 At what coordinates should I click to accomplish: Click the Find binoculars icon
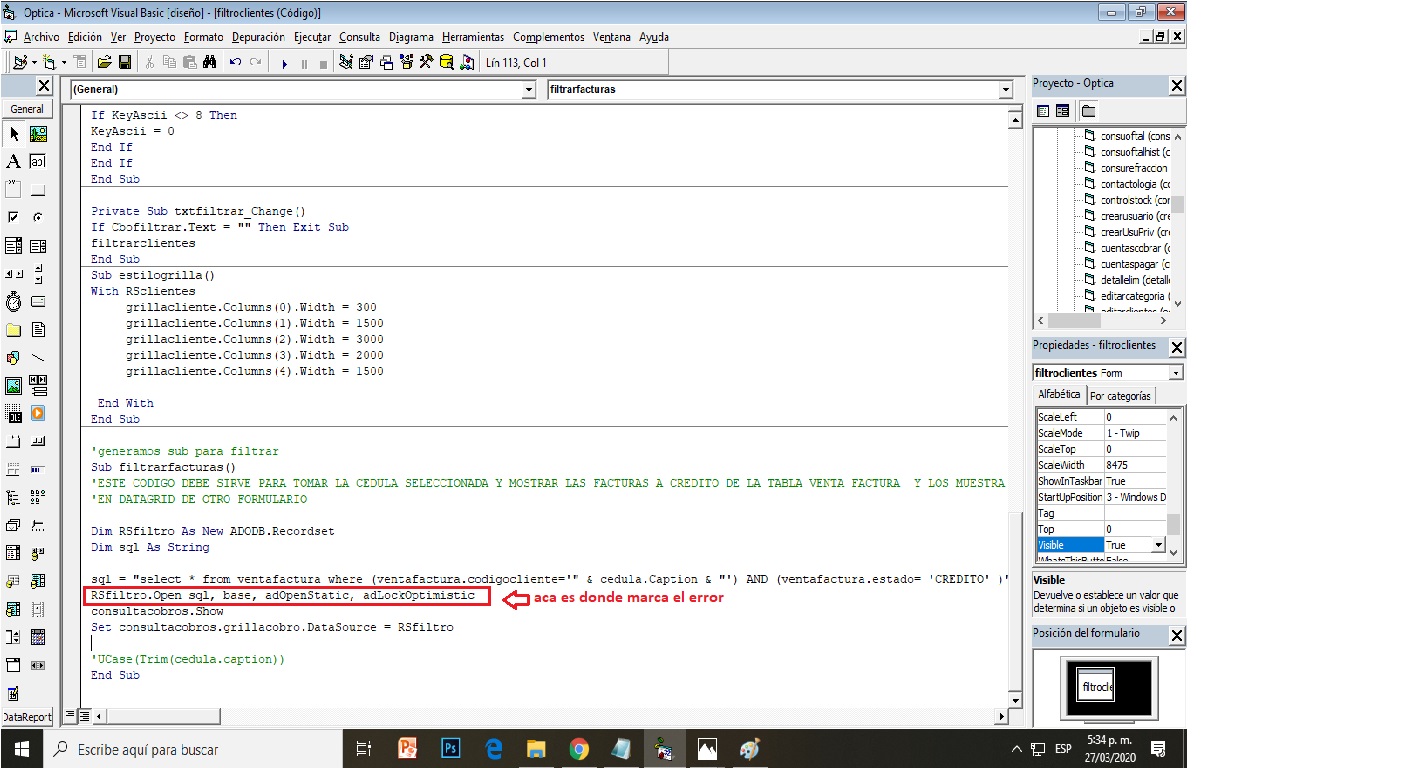pos(210,62)
